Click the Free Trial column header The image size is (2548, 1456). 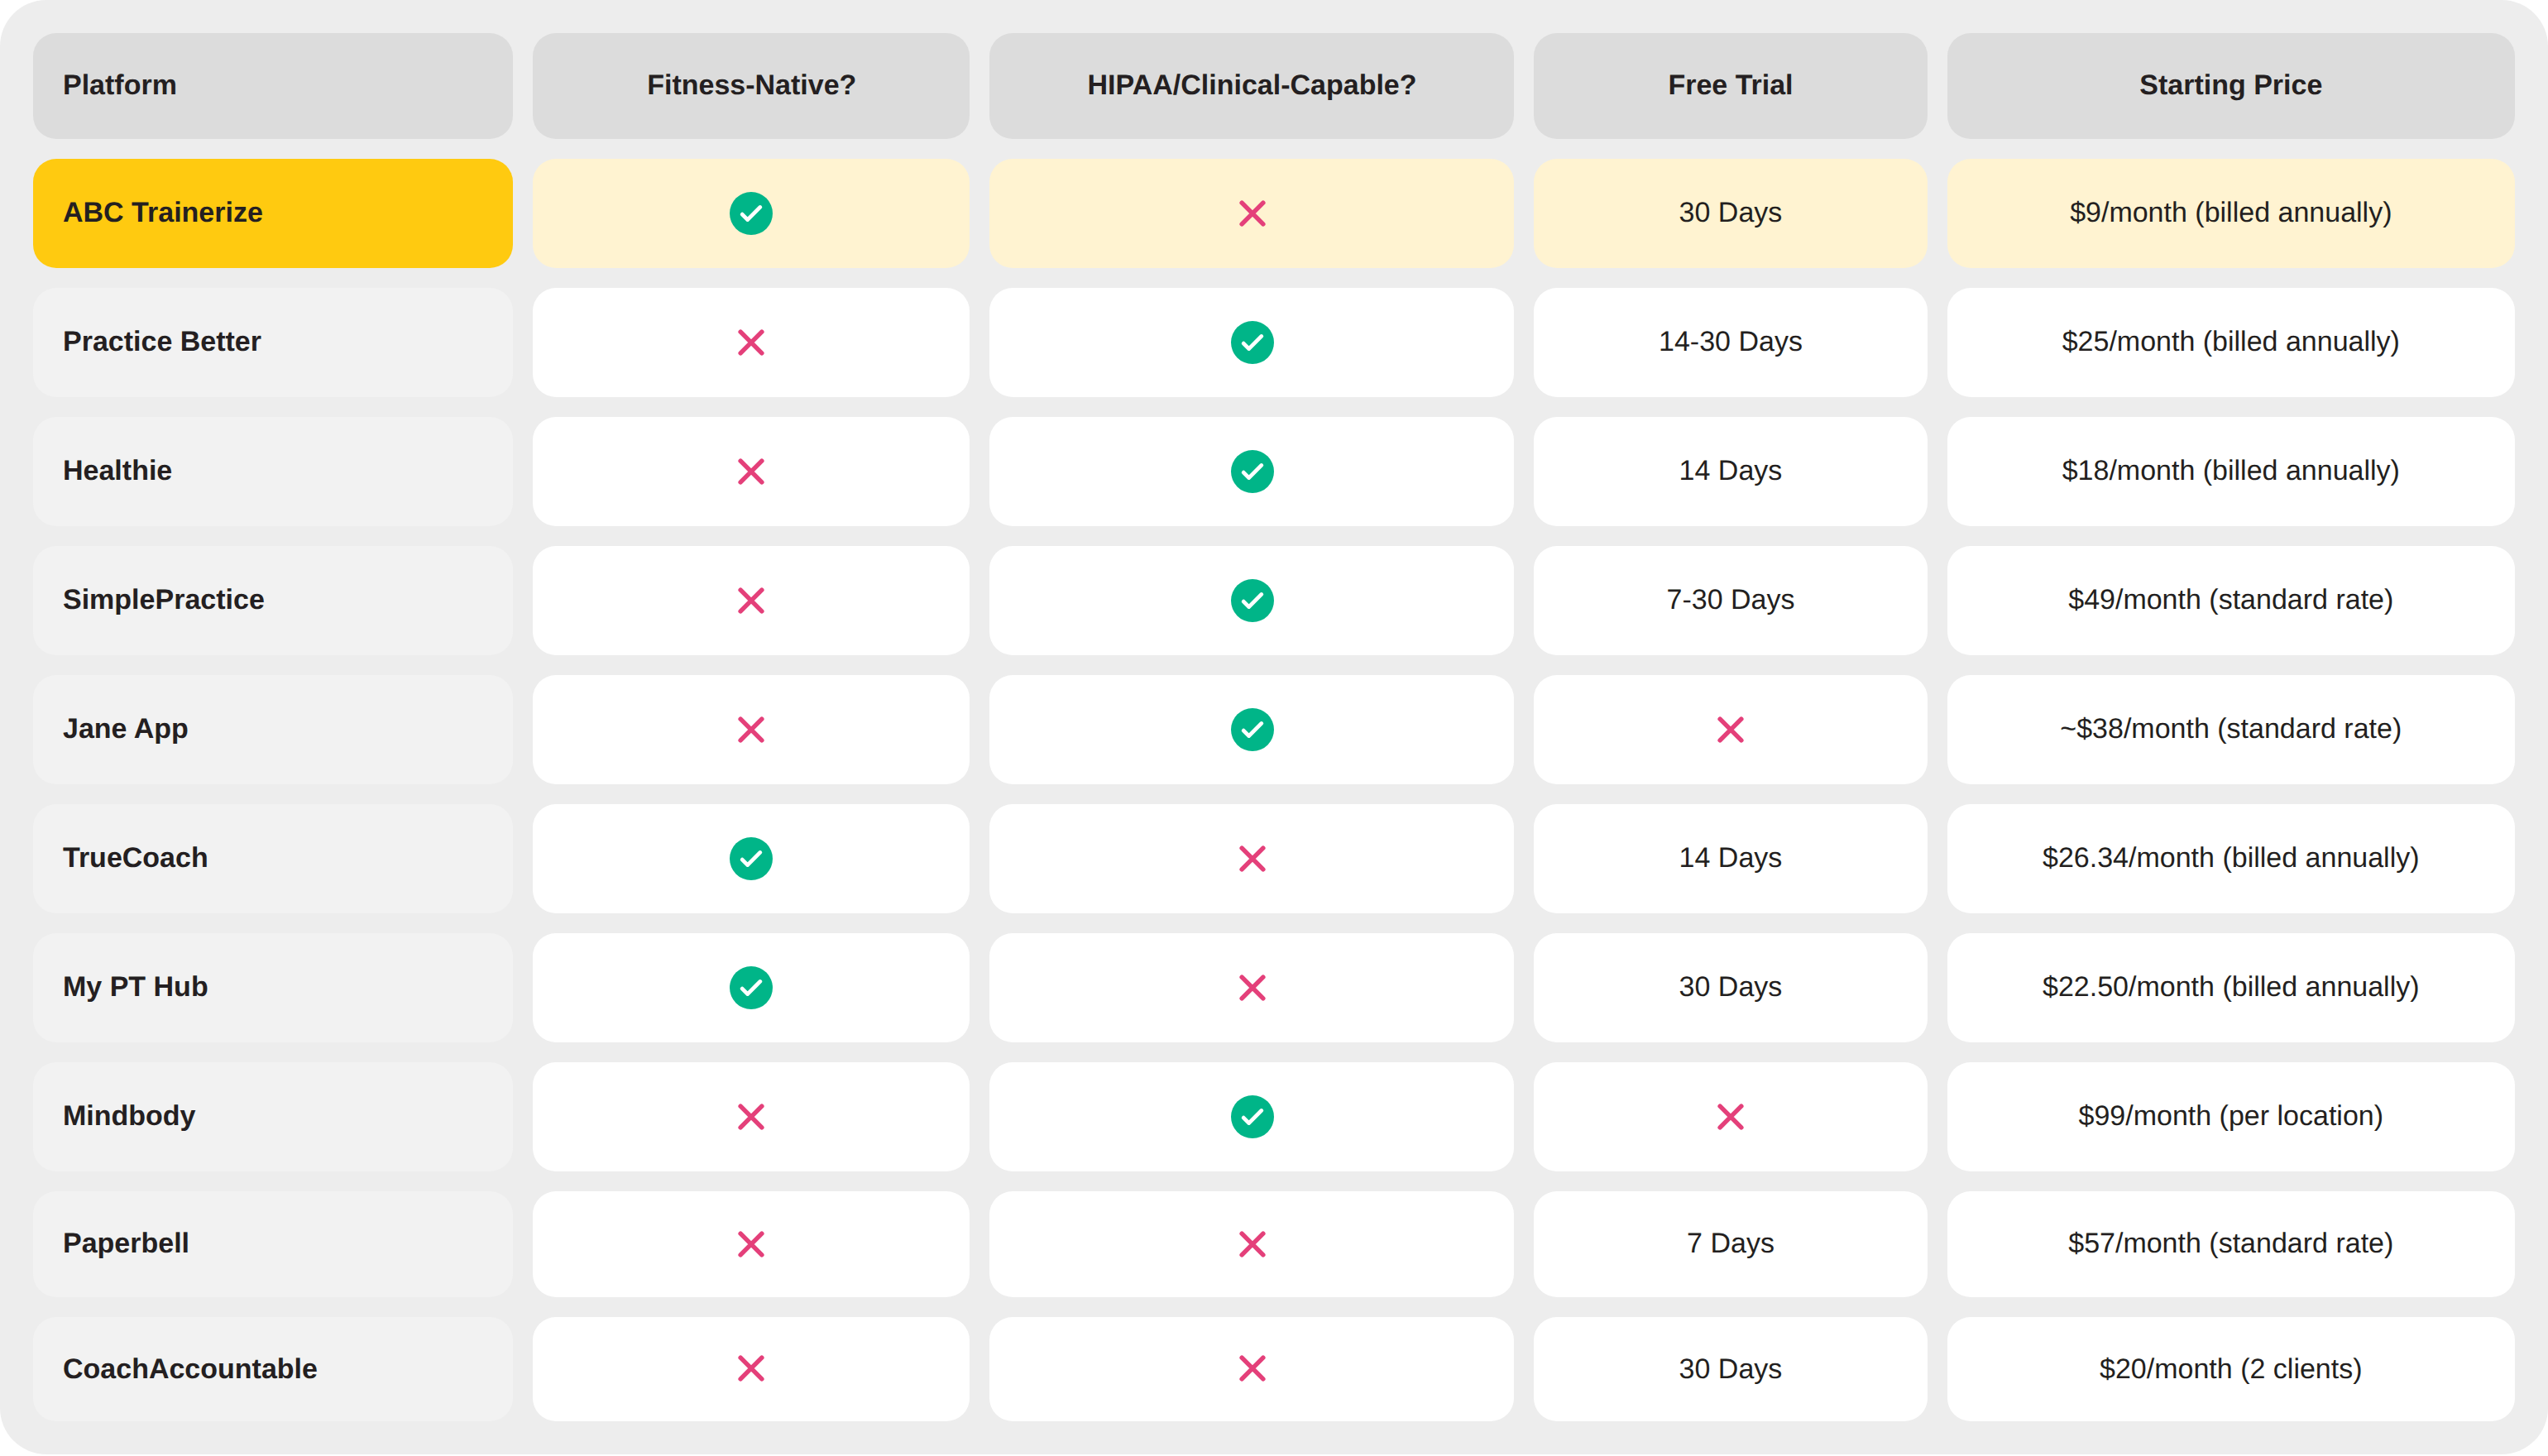click(1730, 85)
